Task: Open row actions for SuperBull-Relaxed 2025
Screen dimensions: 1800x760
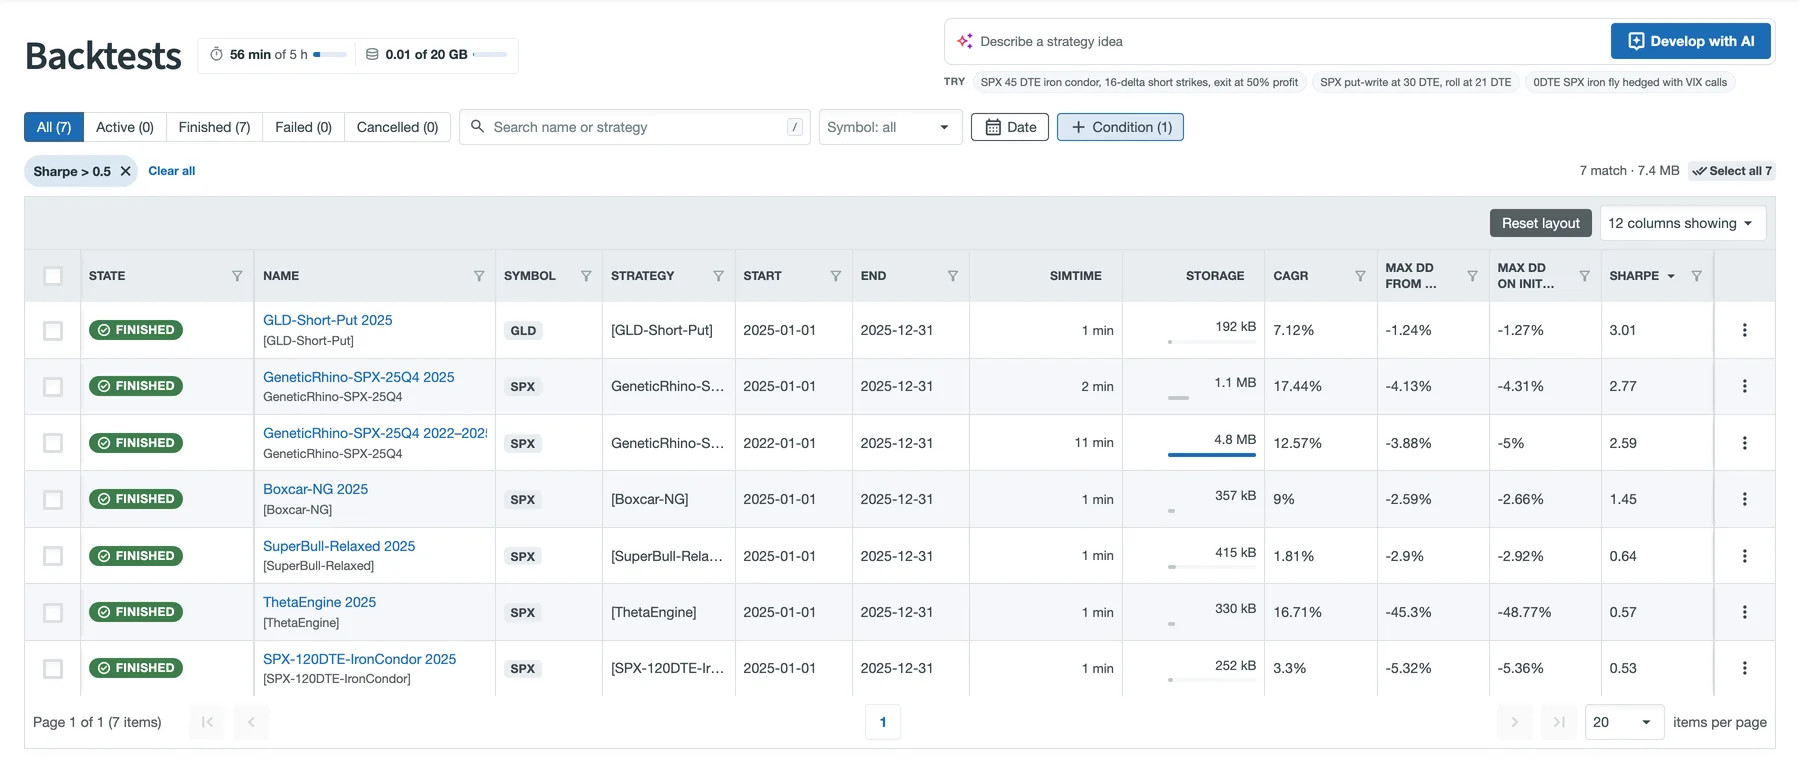Action: tap(1745, 556)
